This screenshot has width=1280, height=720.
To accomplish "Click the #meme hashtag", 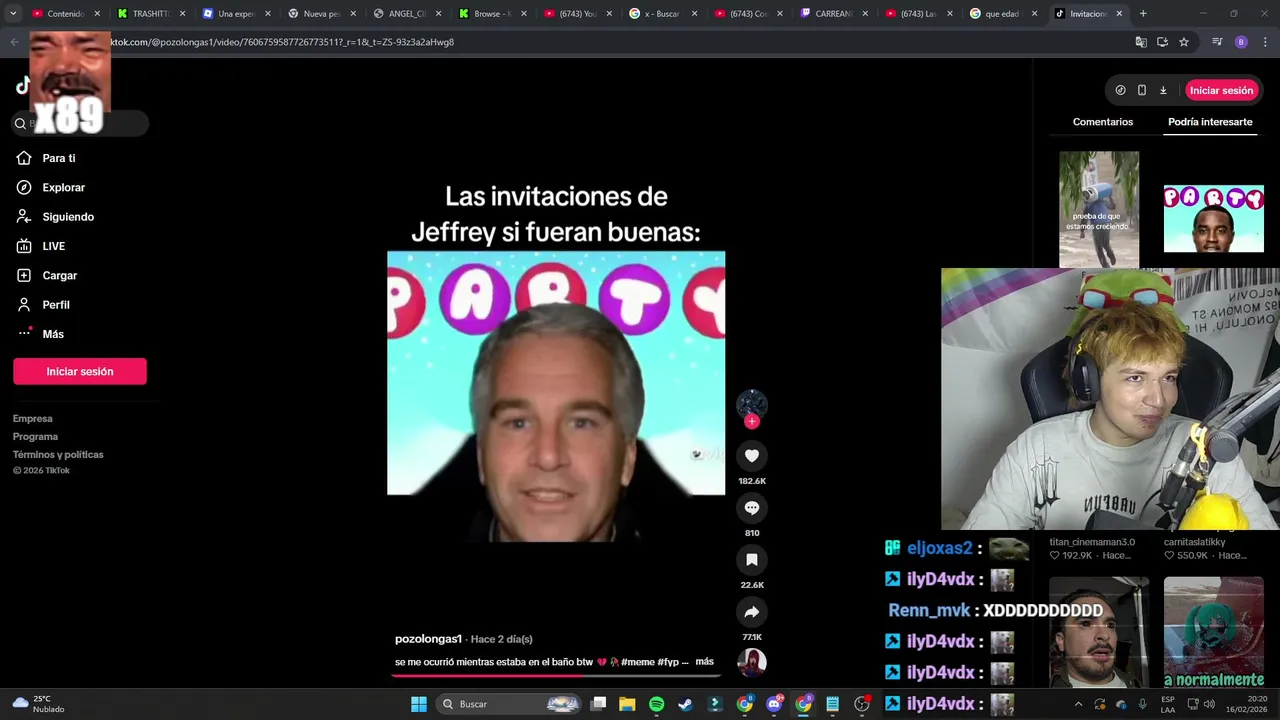I will (x=637, y=662).
